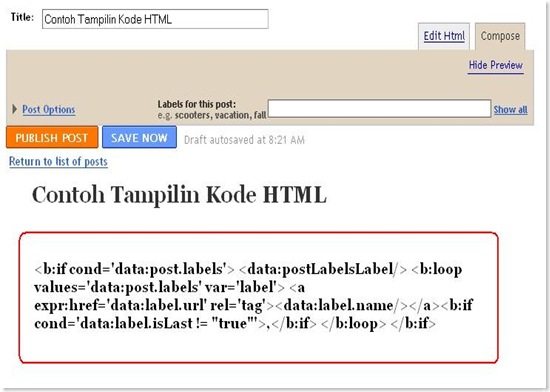The width and height of the screenshot is (550, 392).
Task: Click the Hide Preview link
Action: (x=496, y=65)
